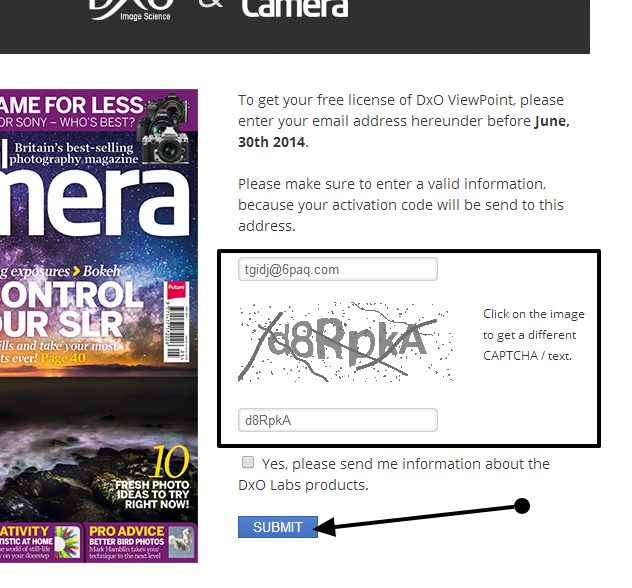Click the '10 Fresh Photo Ideas' cover headline
632x588 pixels.
pos(152,478)
